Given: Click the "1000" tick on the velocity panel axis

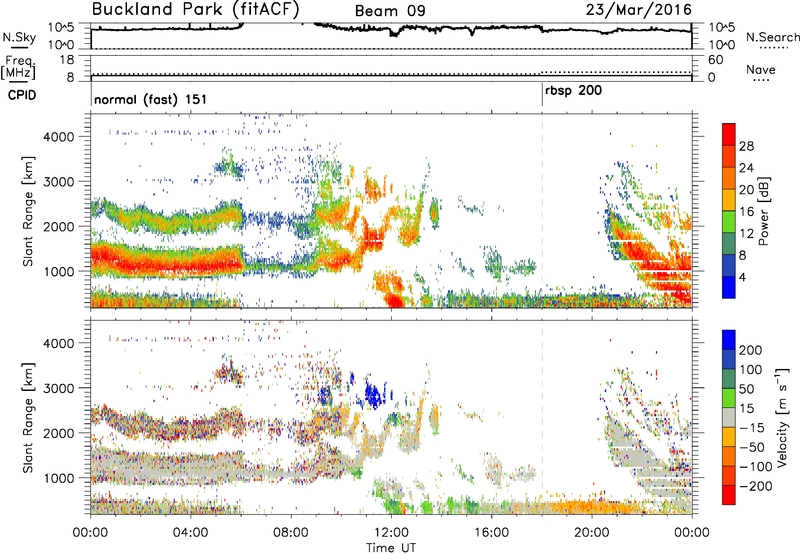Looking at the screenshot, I should point(59,478).
